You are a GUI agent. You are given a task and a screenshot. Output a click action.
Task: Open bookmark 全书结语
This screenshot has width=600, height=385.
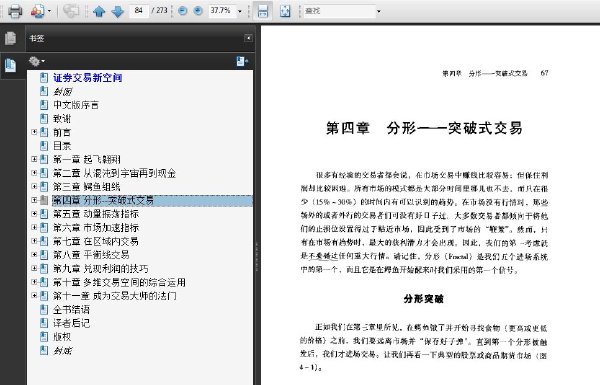pyautogui.click(x=71, y=310)
